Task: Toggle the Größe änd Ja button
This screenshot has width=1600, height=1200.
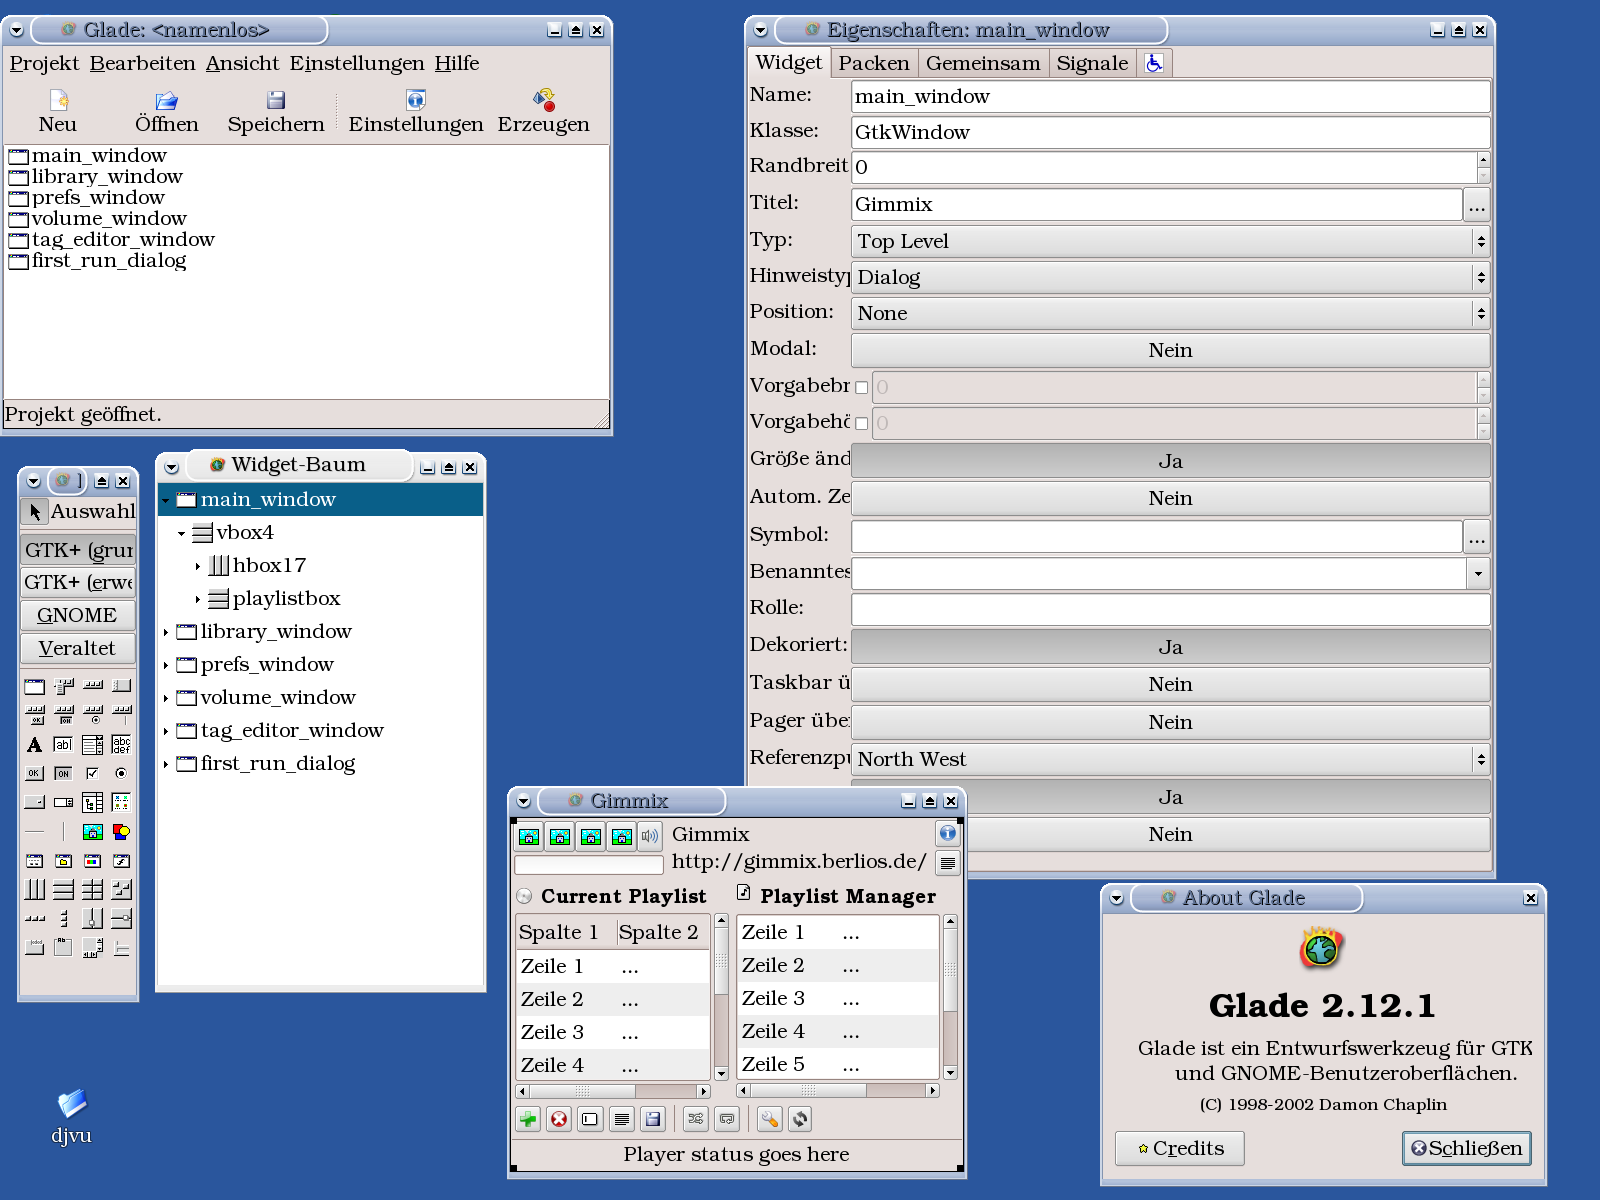Action: [x=1170, y=461]
